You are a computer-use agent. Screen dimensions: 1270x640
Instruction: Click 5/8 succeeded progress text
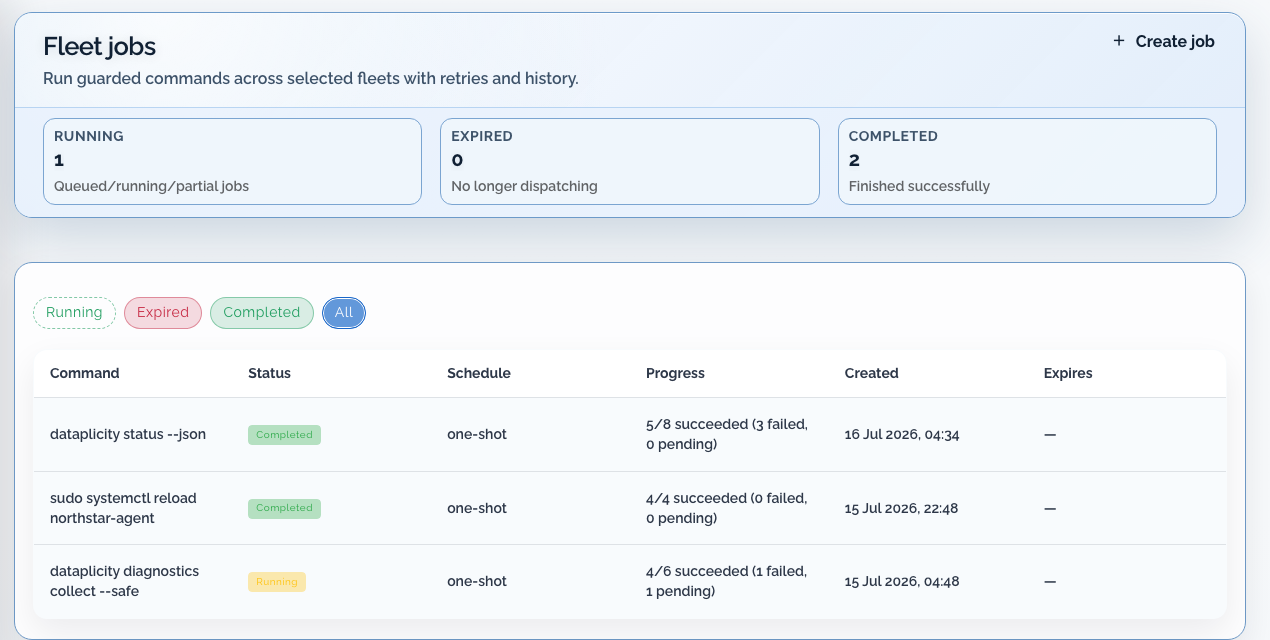pos(727,435)
